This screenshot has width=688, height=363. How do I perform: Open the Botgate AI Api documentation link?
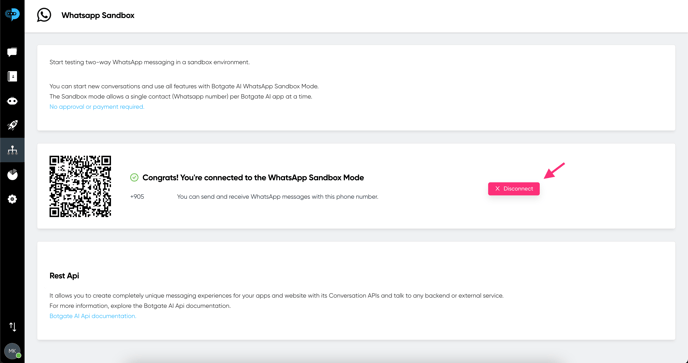(x=93, y=316)
